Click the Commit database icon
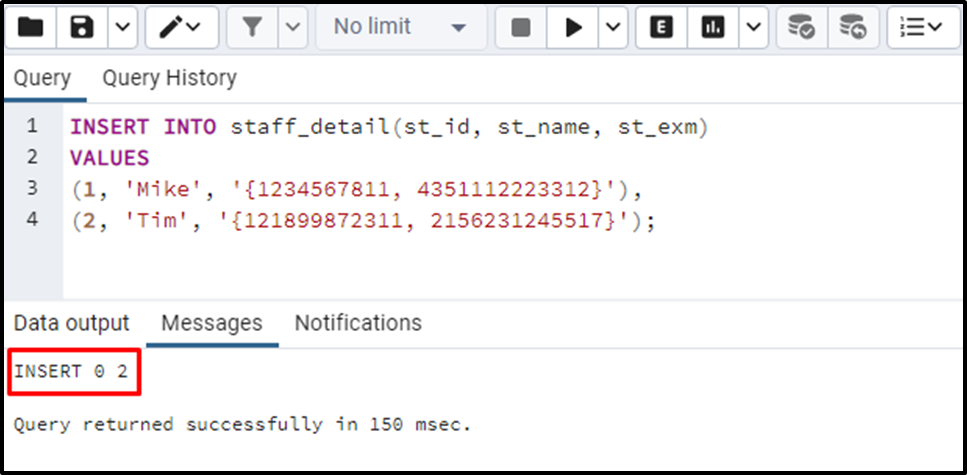Screen dimensions: 967x475 click(x=802, y=27)
